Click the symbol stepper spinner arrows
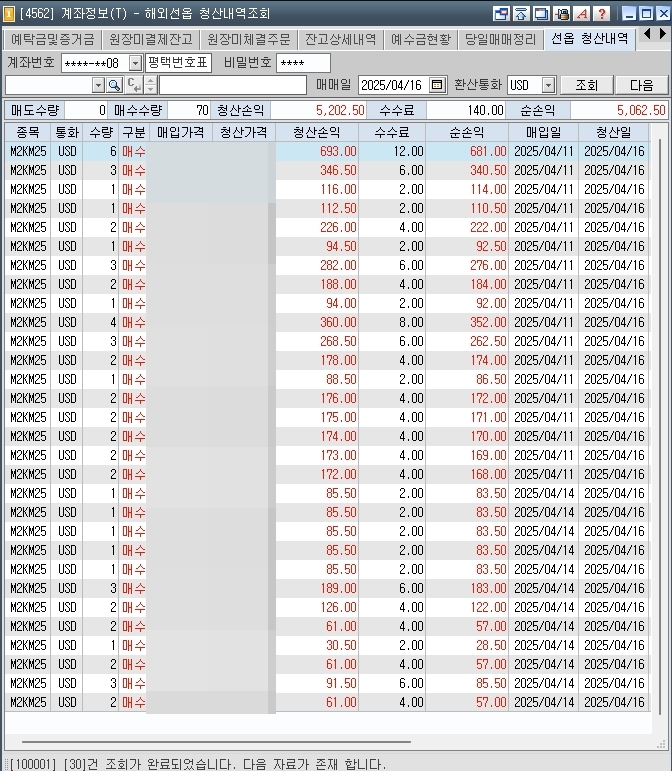 [x=151, y=86]
